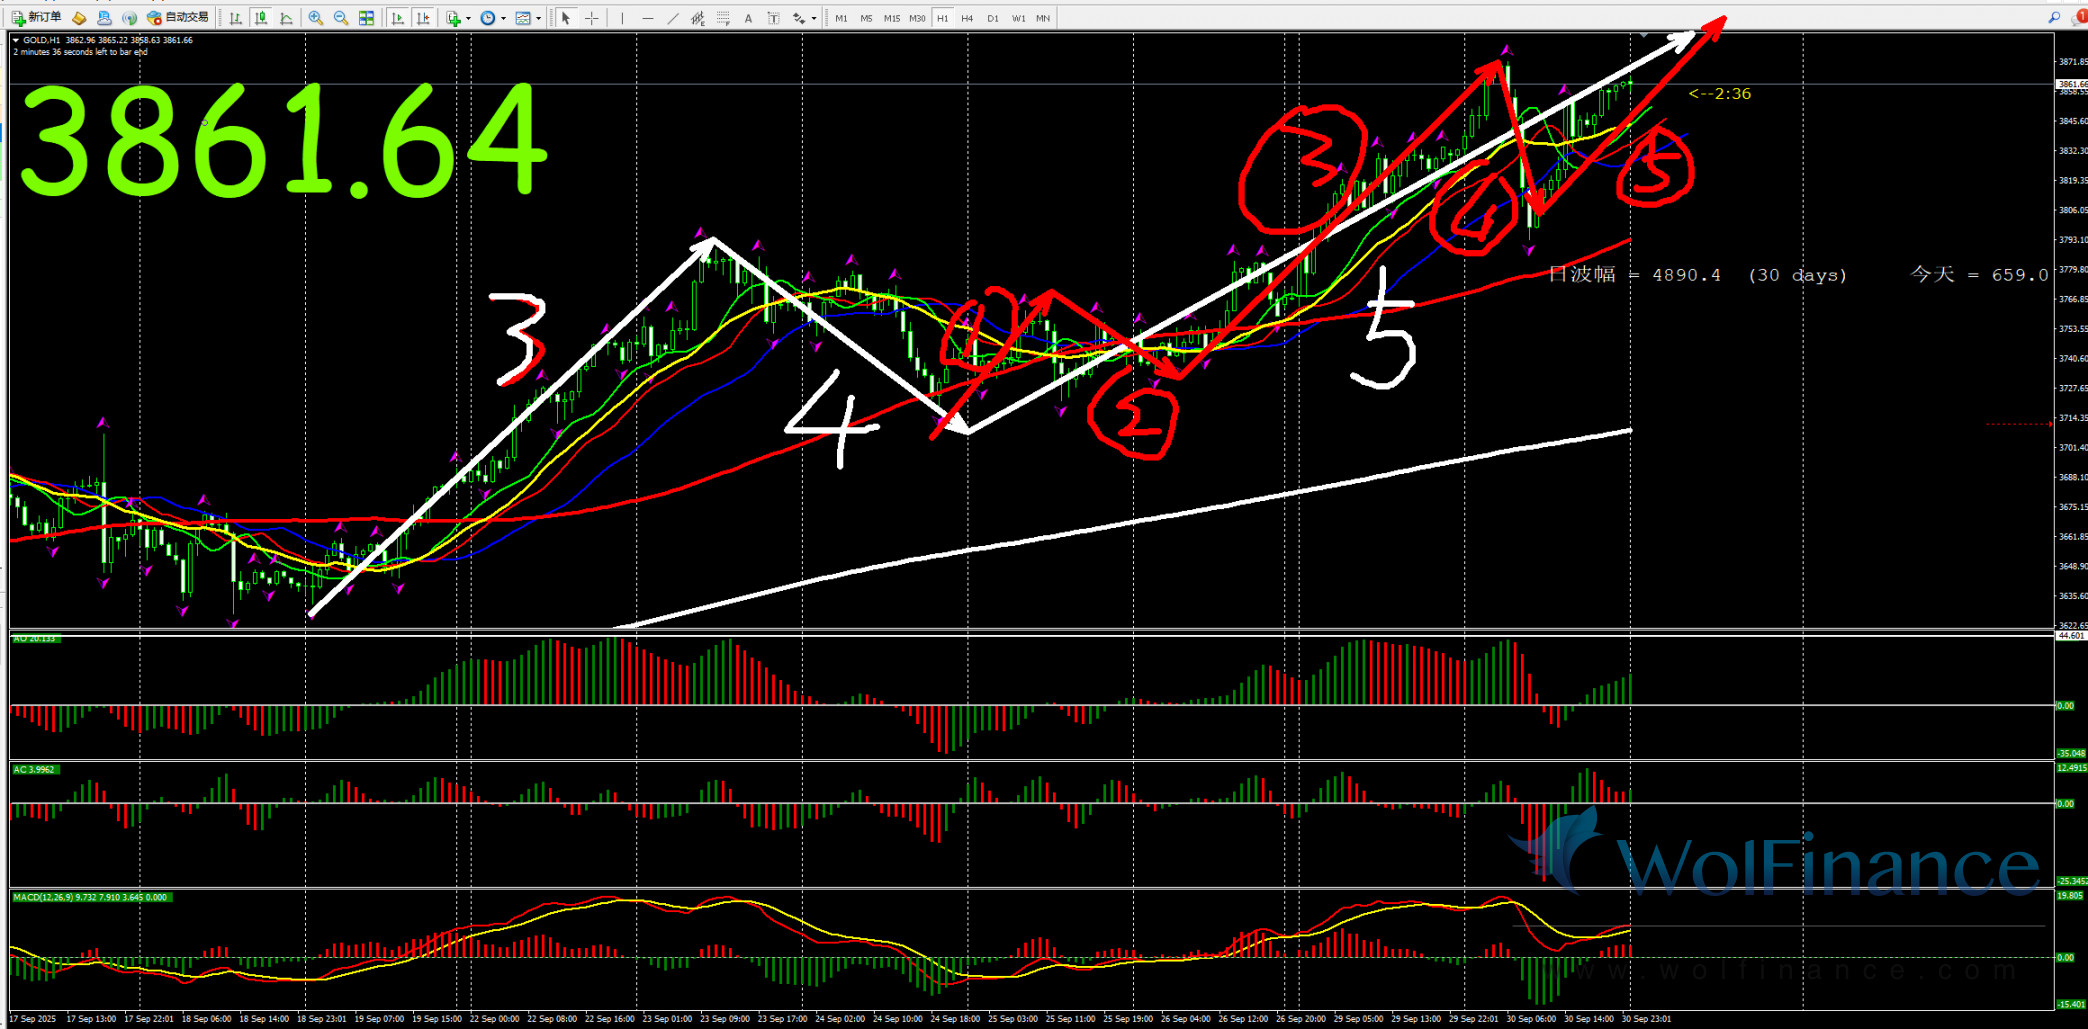Switch to the H4 timeframe
The height and width of the screenshot is (1029, 2088).
[x=967, y=18]
